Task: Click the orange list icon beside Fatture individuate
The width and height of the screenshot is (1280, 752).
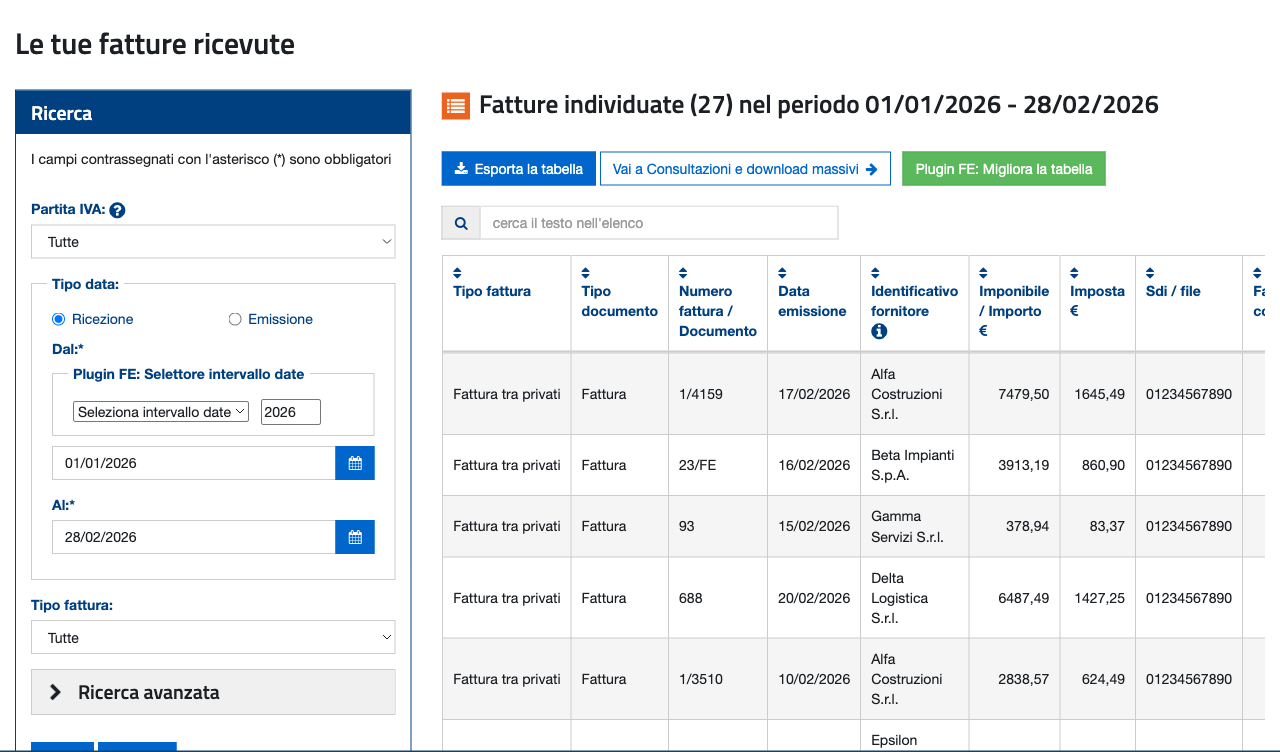Action: point(456,105)
